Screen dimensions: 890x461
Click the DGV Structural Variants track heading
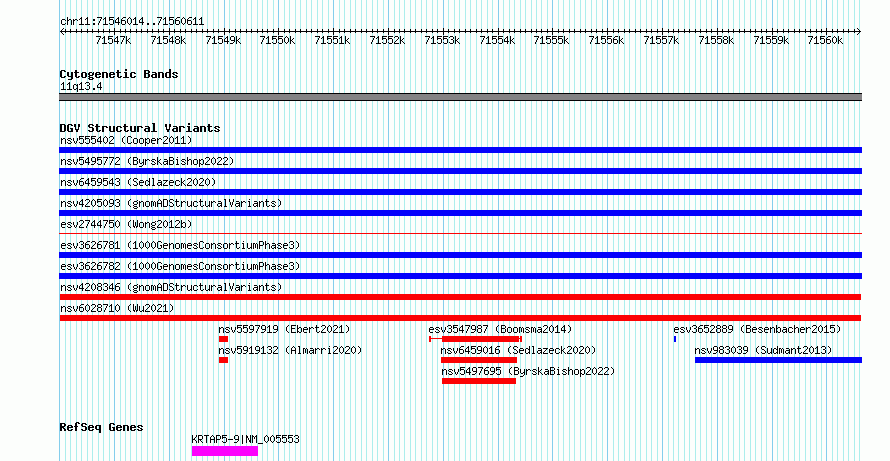pos(140,128)
